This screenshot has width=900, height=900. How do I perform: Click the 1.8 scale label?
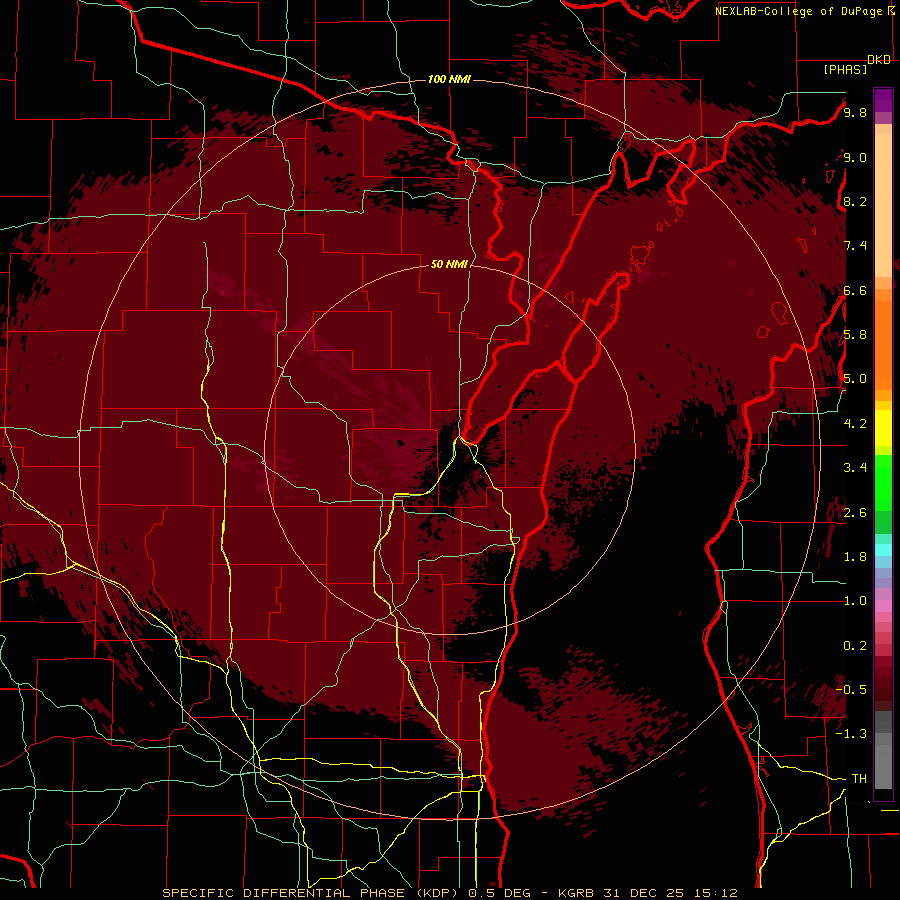click(x=855, y=557)
